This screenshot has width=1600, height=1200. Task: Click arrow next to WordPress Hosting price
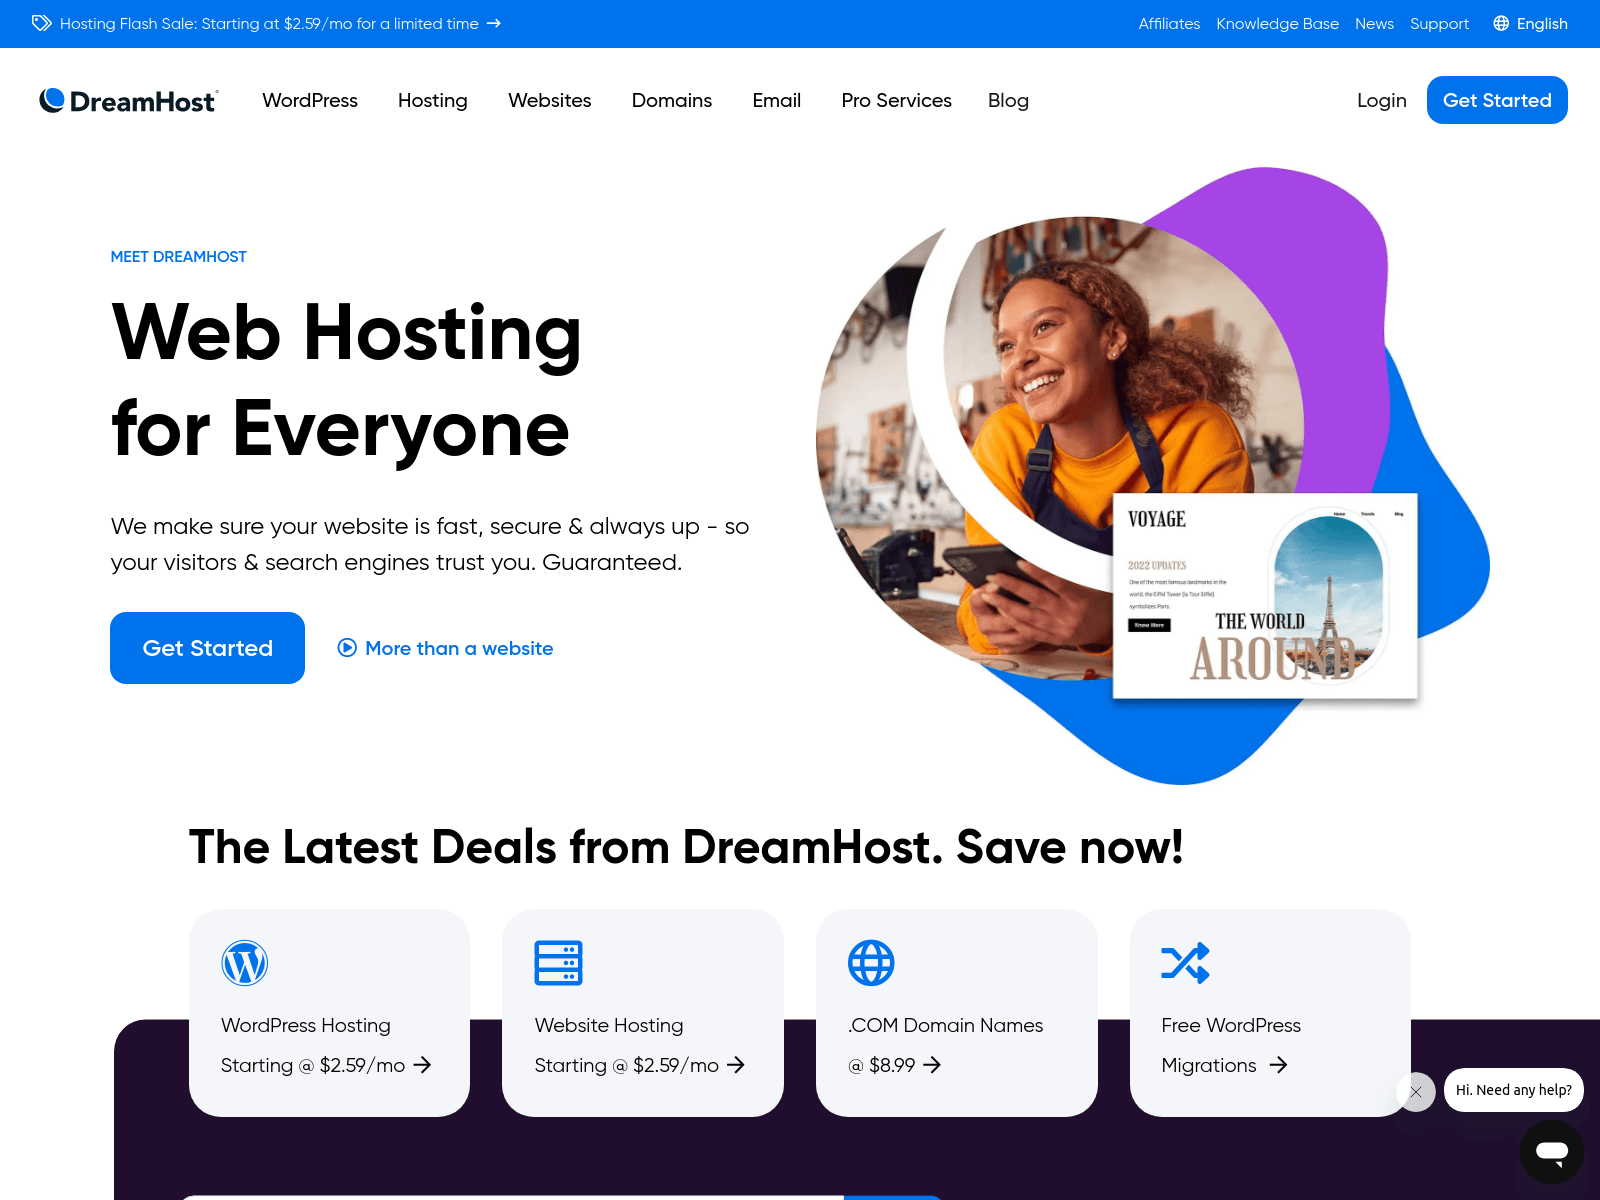point(422,1065)
